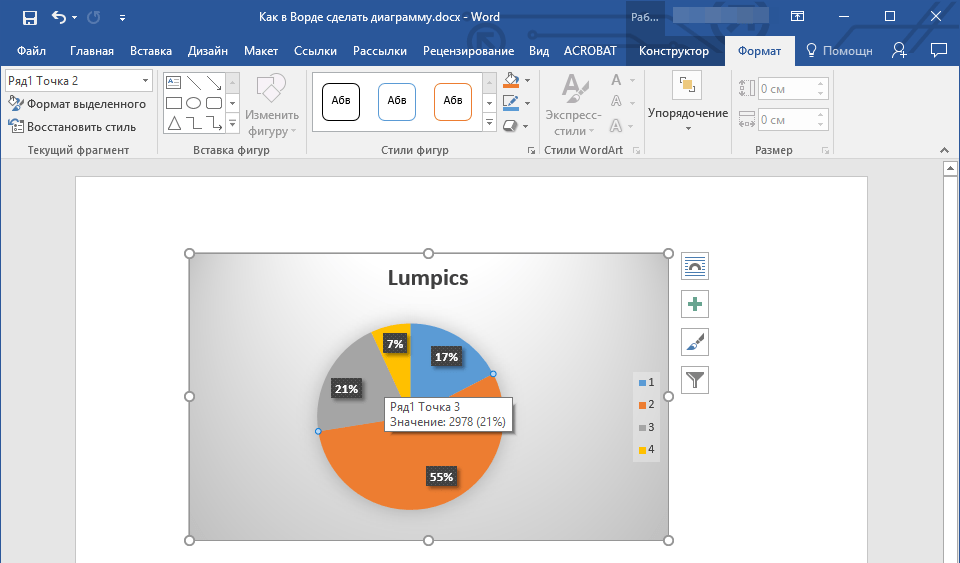Screen dimensions: 960x563
Task: Click the Save icon in quick access toolbar
Action: 29,17
